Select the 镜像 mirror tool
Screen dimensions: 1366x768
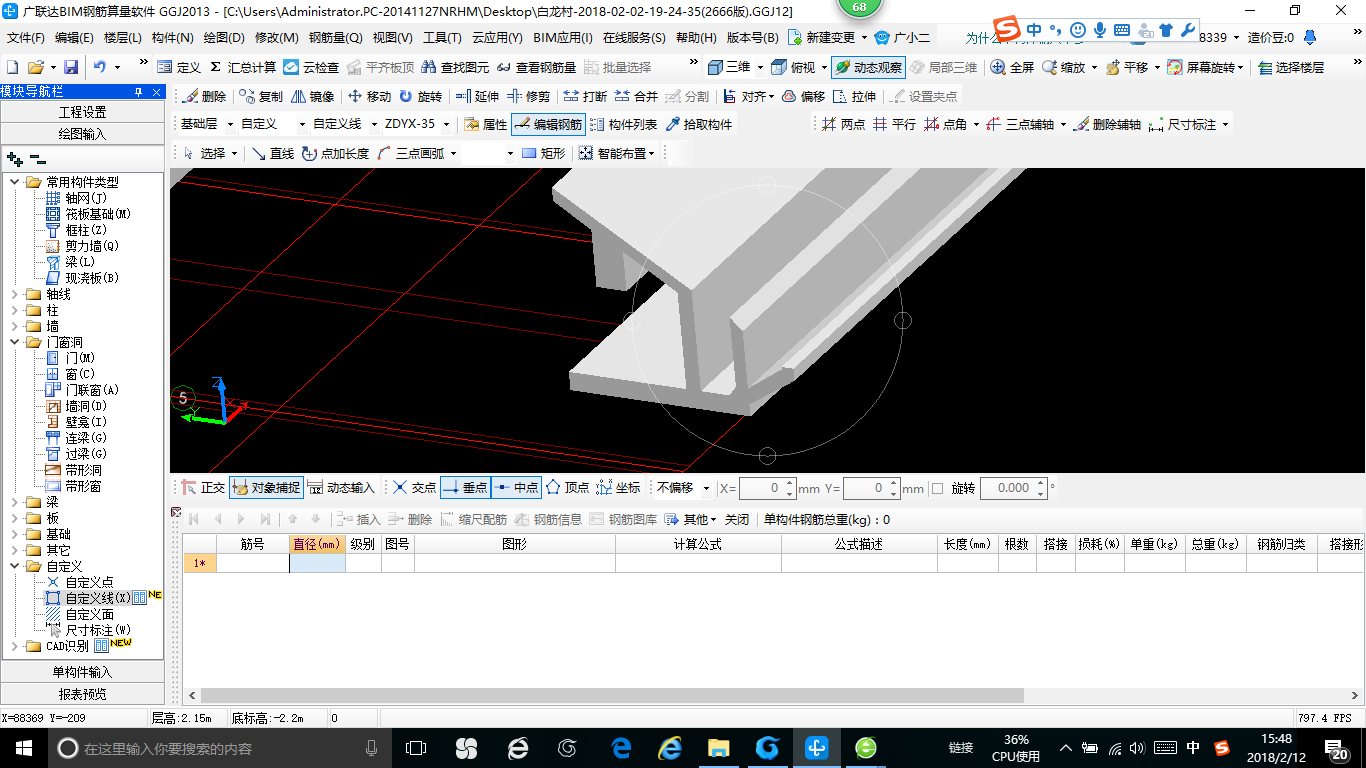pos(312,96)
